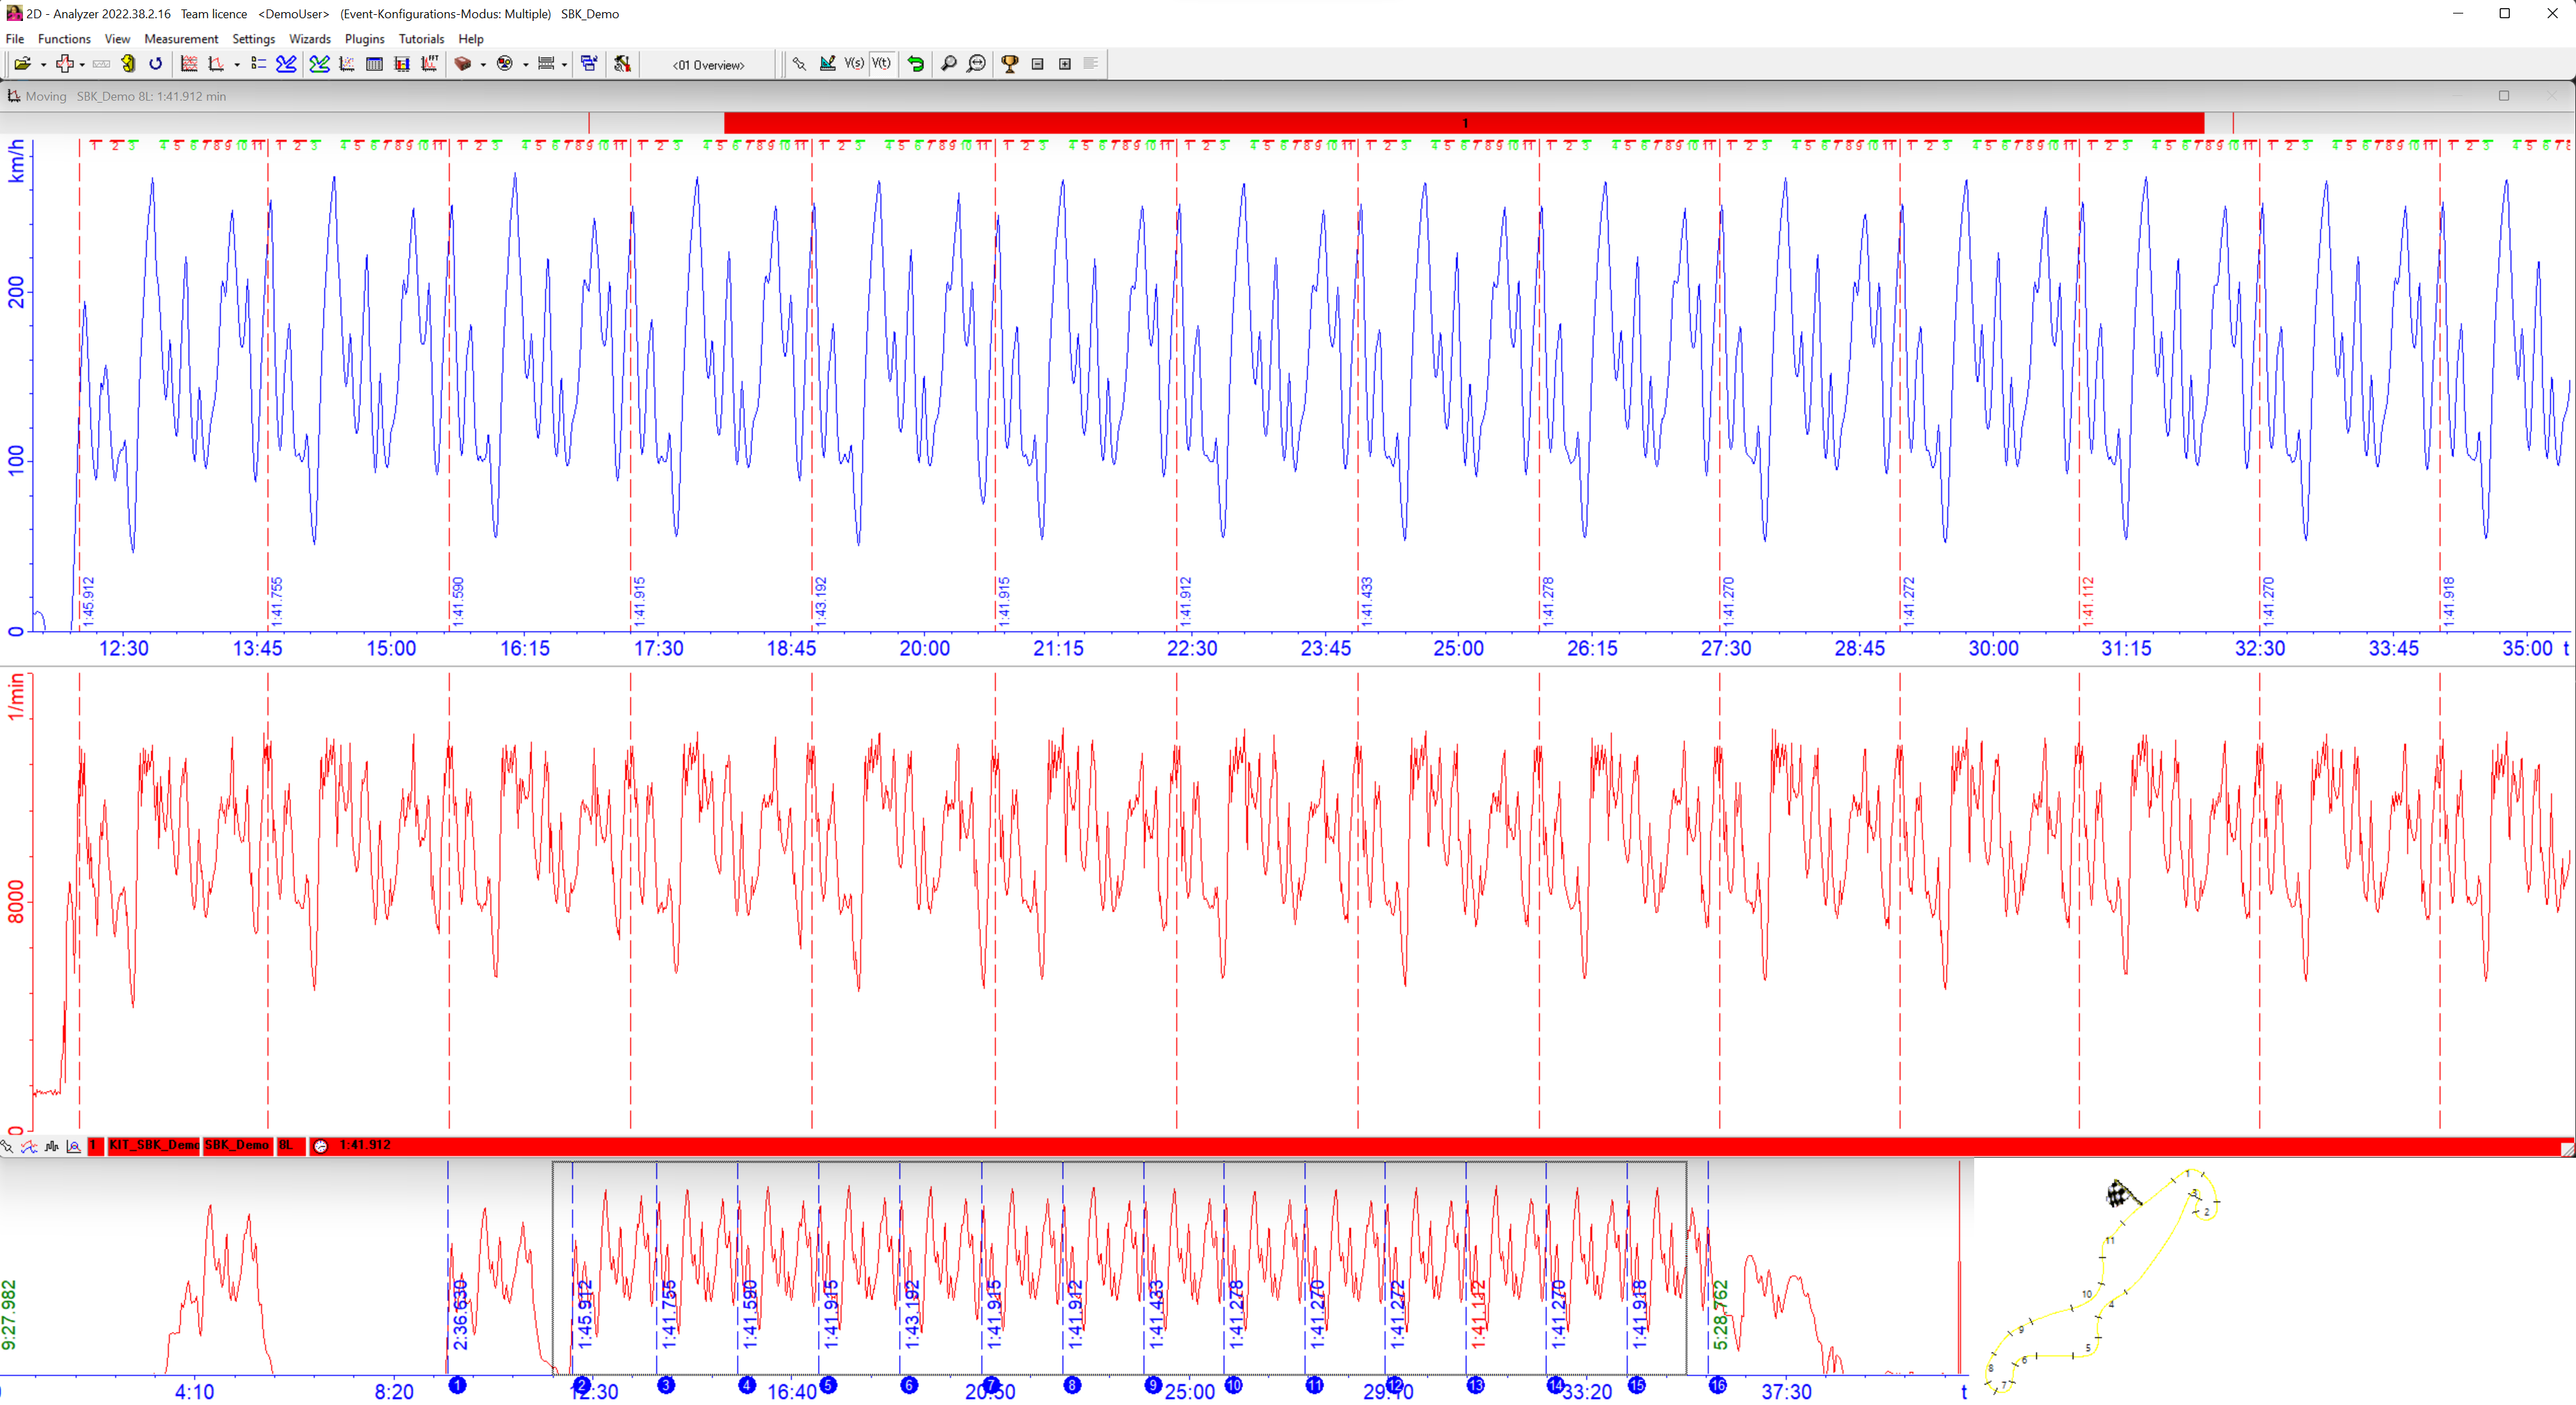Click the 1:41.912 lap time label
This screenshot has width=2576, height=1405.
click(365, 1145)
